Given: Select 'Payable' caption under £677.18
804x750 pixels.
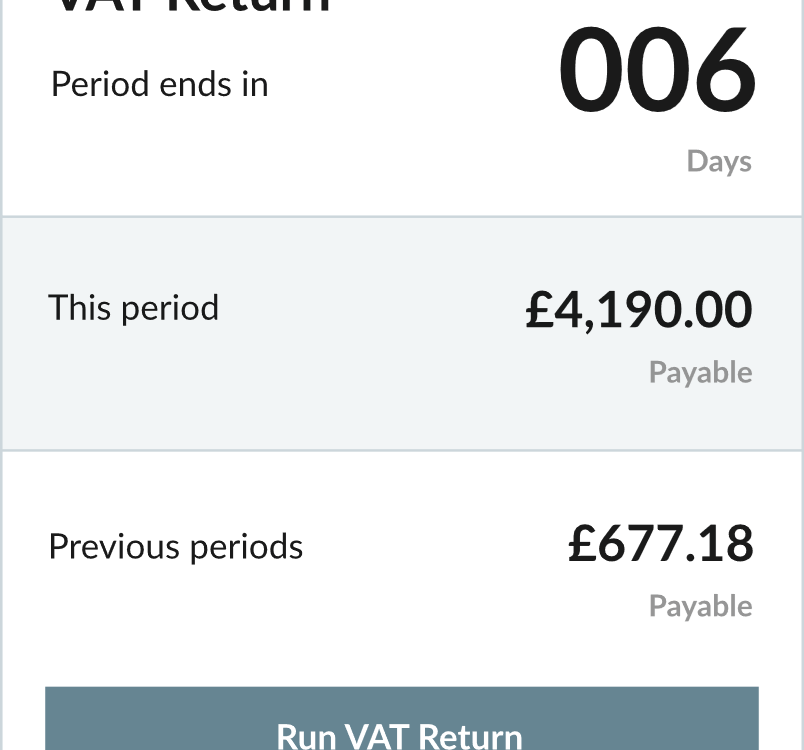Looking at the screenshot, I should [700, 606].
